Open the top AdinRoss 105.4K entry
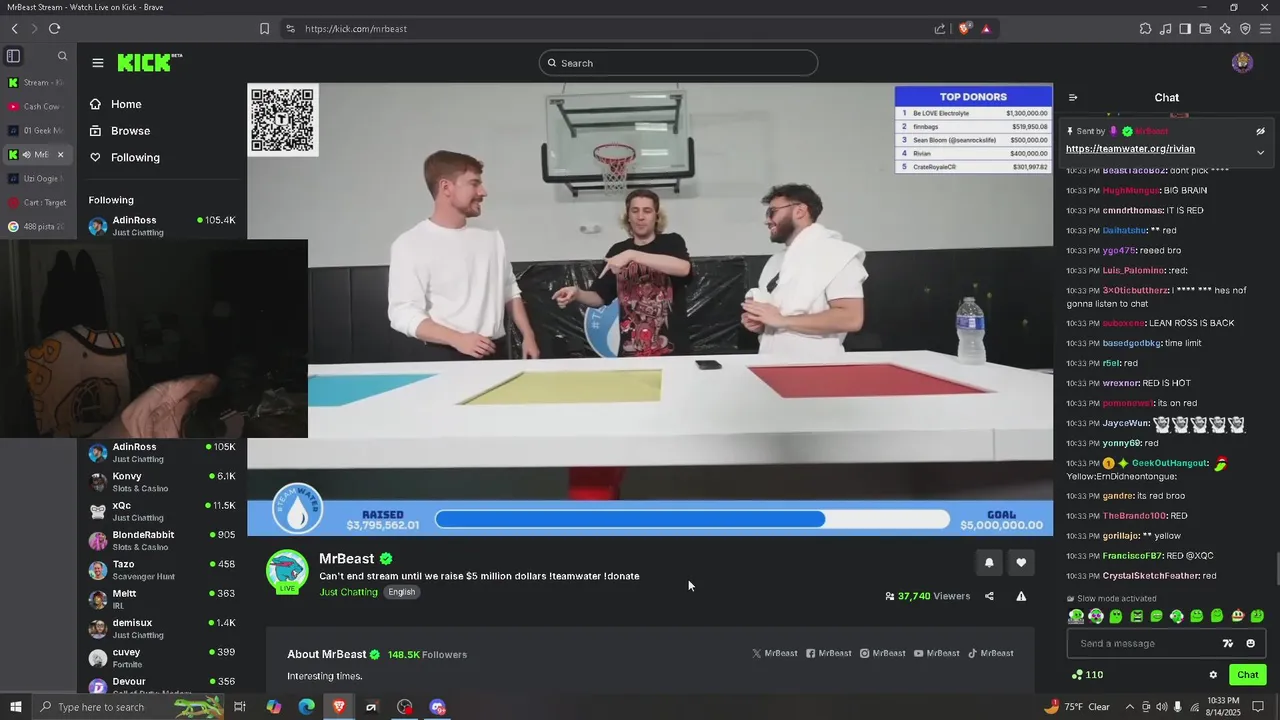The width and height of the screenshot is (1280, 720). click(162, 226)
